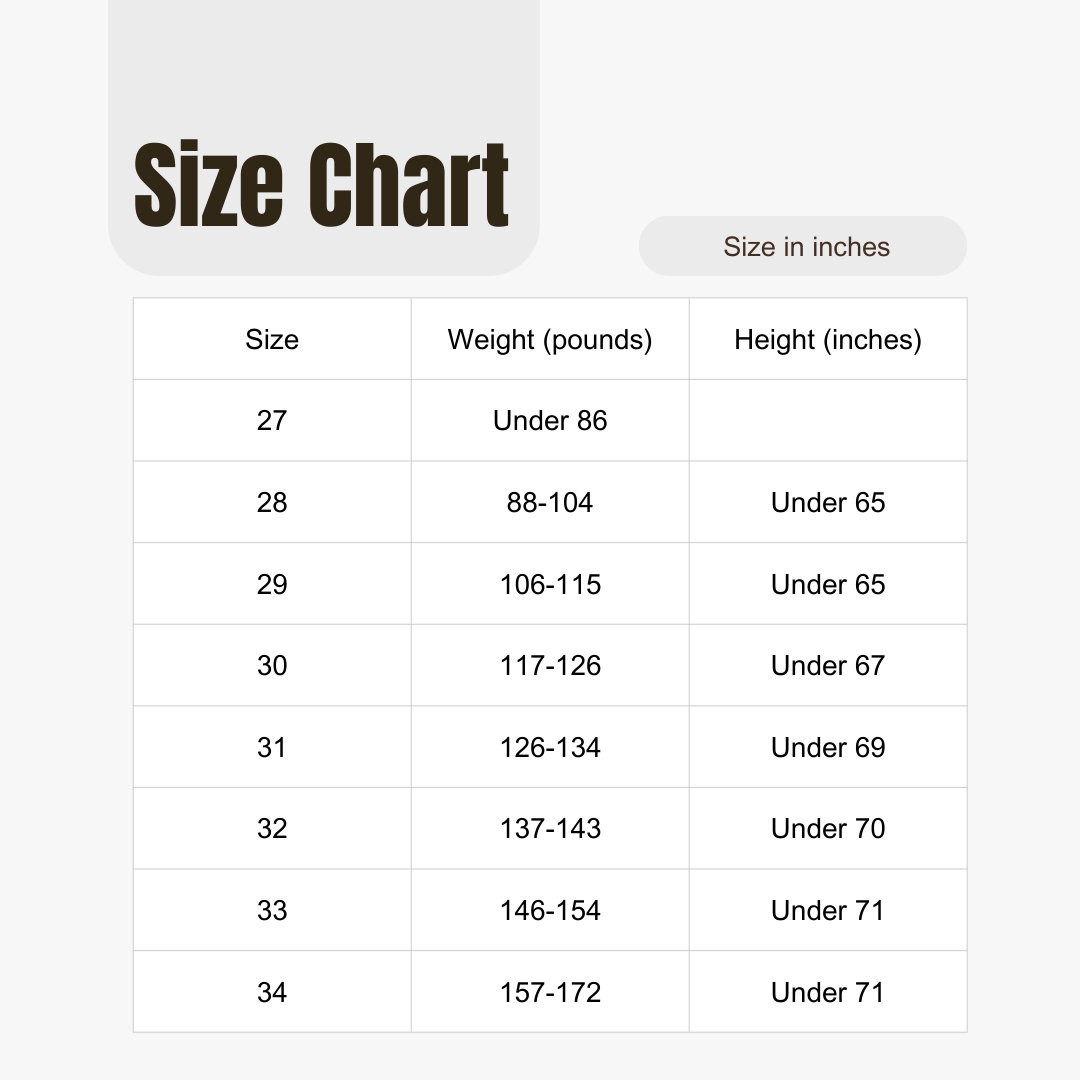This screenshot has height=1080, width=1080.
Task: Click the Size column header
Action: 272,339
